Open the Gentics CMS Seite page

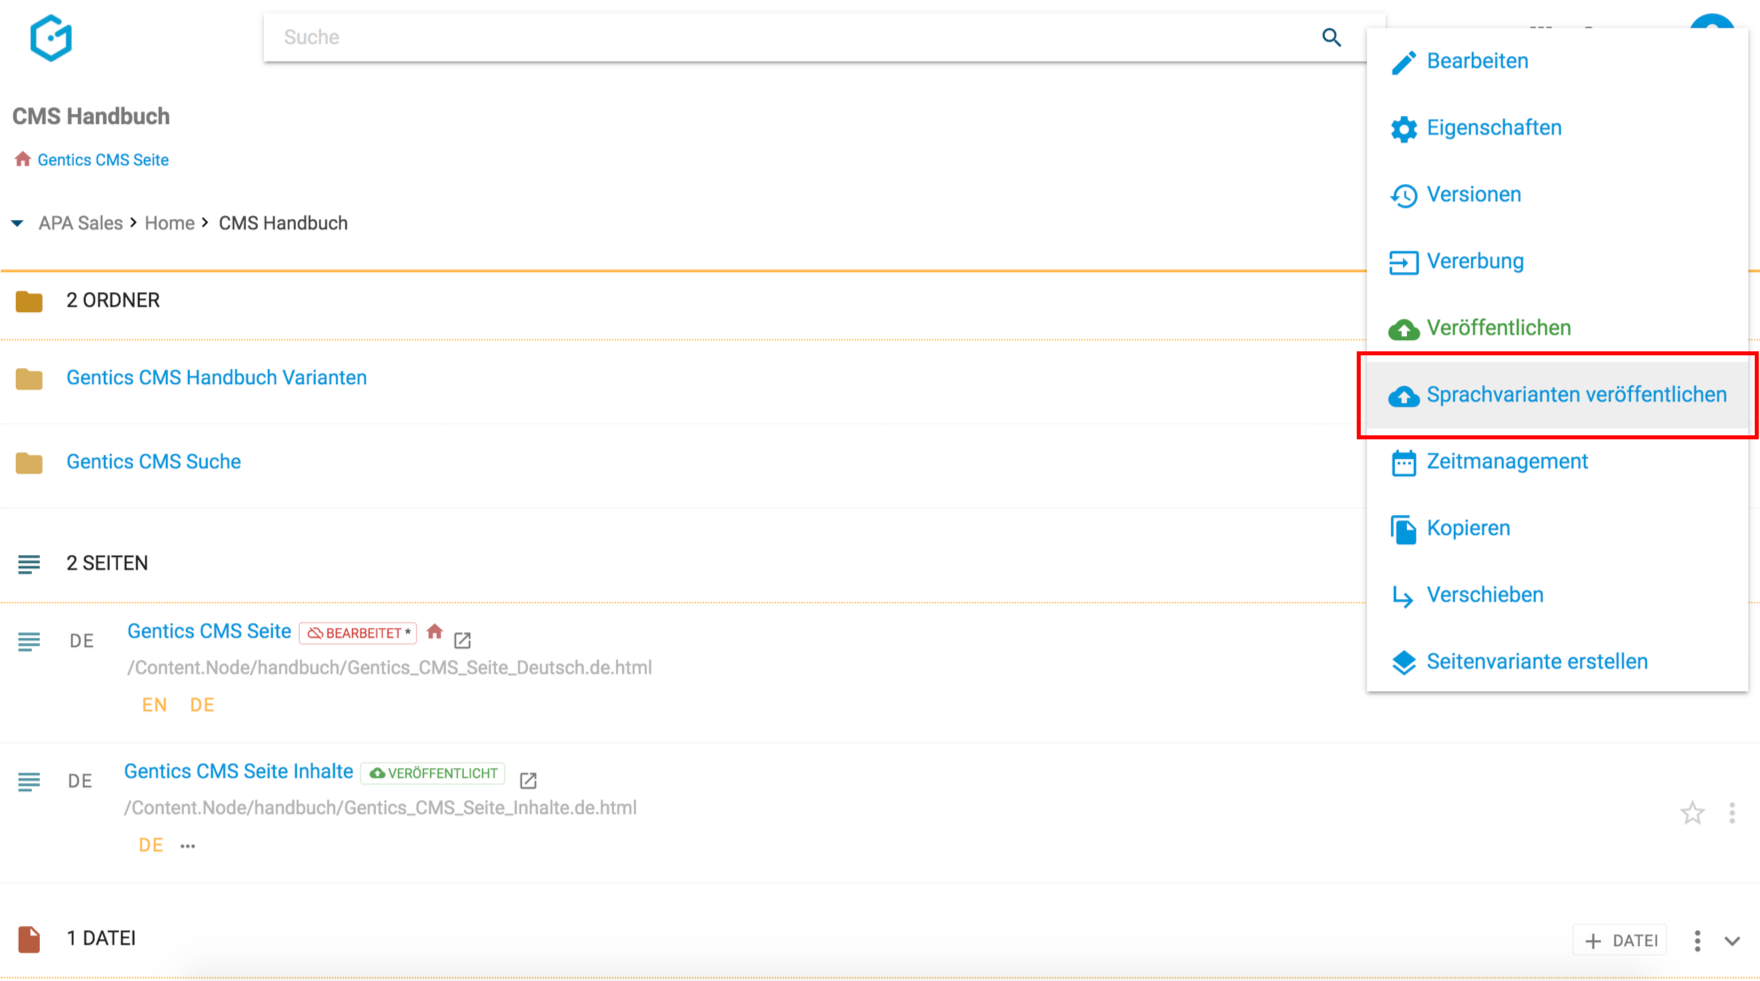click(x=209, y=631)
